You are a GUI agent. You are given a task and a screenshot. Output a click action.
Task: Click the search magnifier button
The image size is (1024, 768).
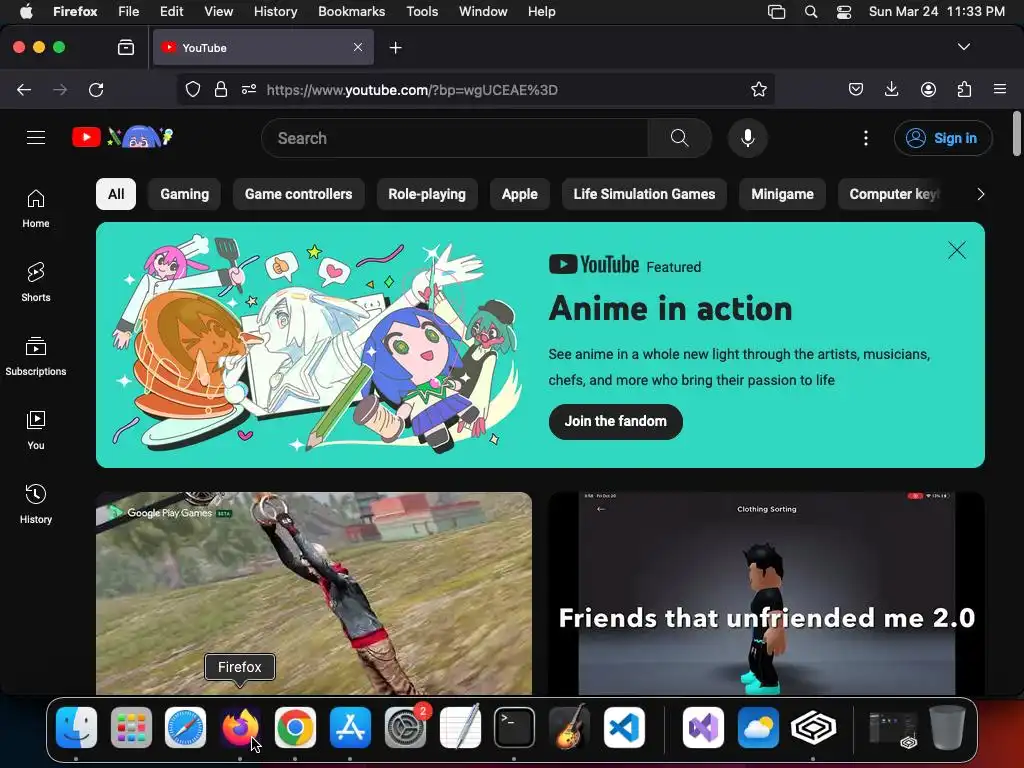(x=679, y=138)
